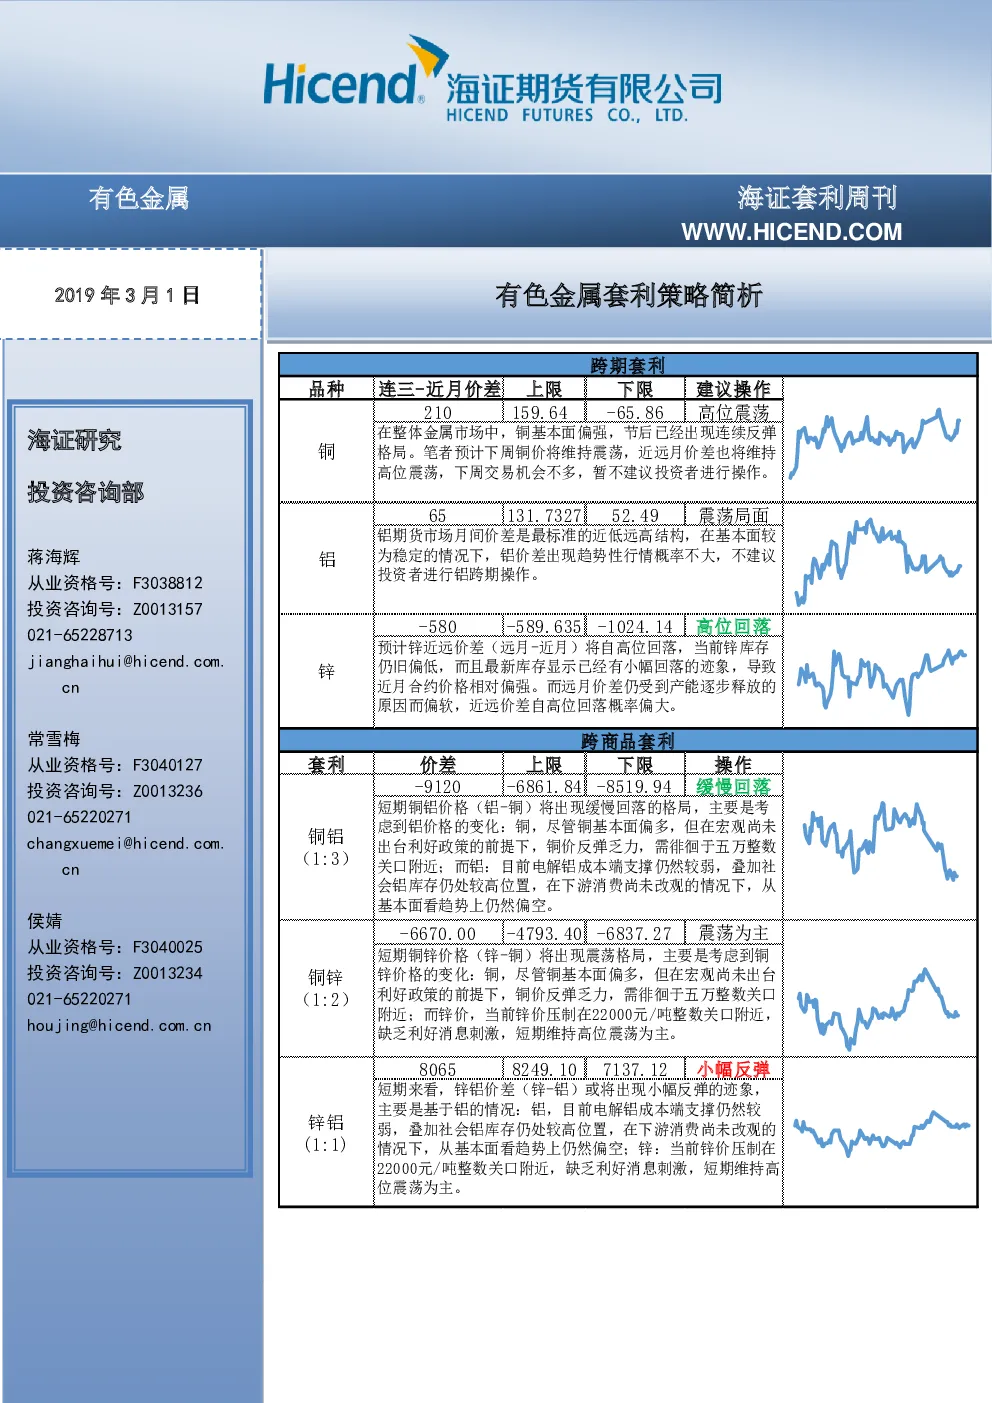Viewport: 992px width, 1403px height.
Task: Click the 海证研究 sidebar heading
Action: coord(74,440)
